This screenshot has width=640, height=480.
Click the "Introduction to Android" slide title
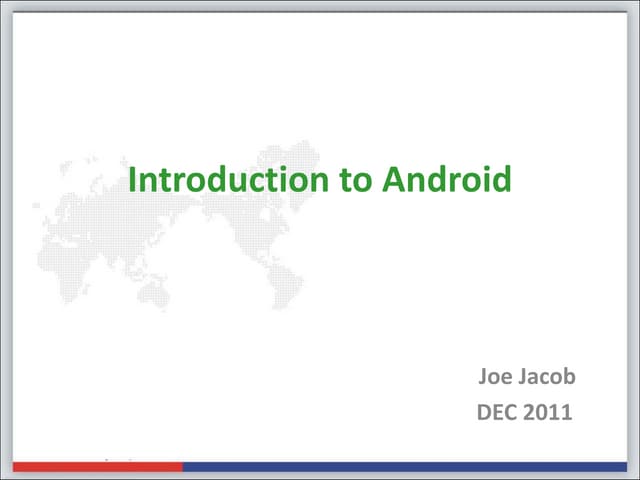pyautogui.click(x=320, y=180)
